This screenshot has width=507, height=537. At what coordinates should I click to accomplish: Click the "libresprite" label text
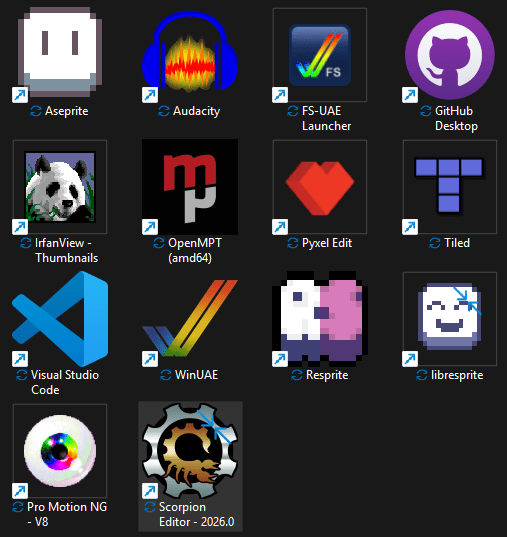click(457, 375)
